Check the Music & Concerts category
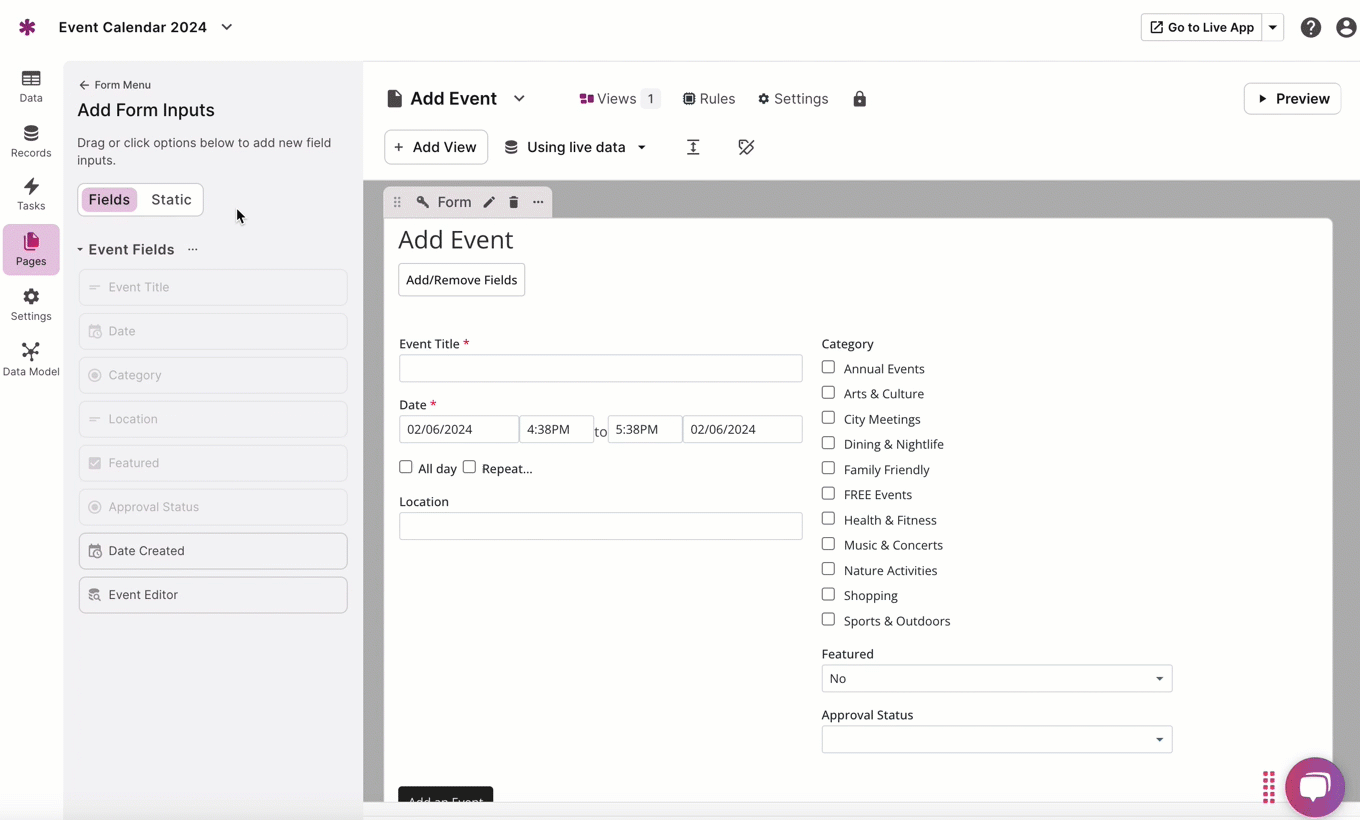 (828, 544)
